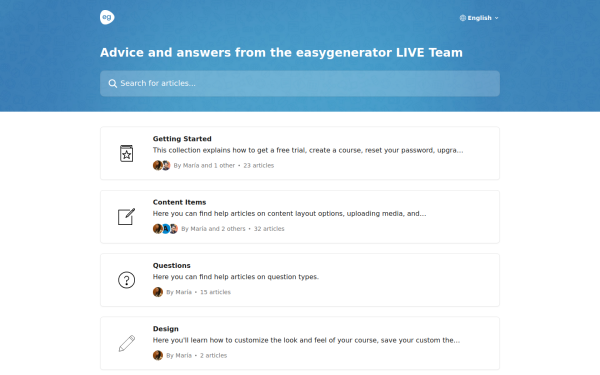Click the chevron next to English
The height and width of the screenshot is (375, 600).
(x=496, y=18)
